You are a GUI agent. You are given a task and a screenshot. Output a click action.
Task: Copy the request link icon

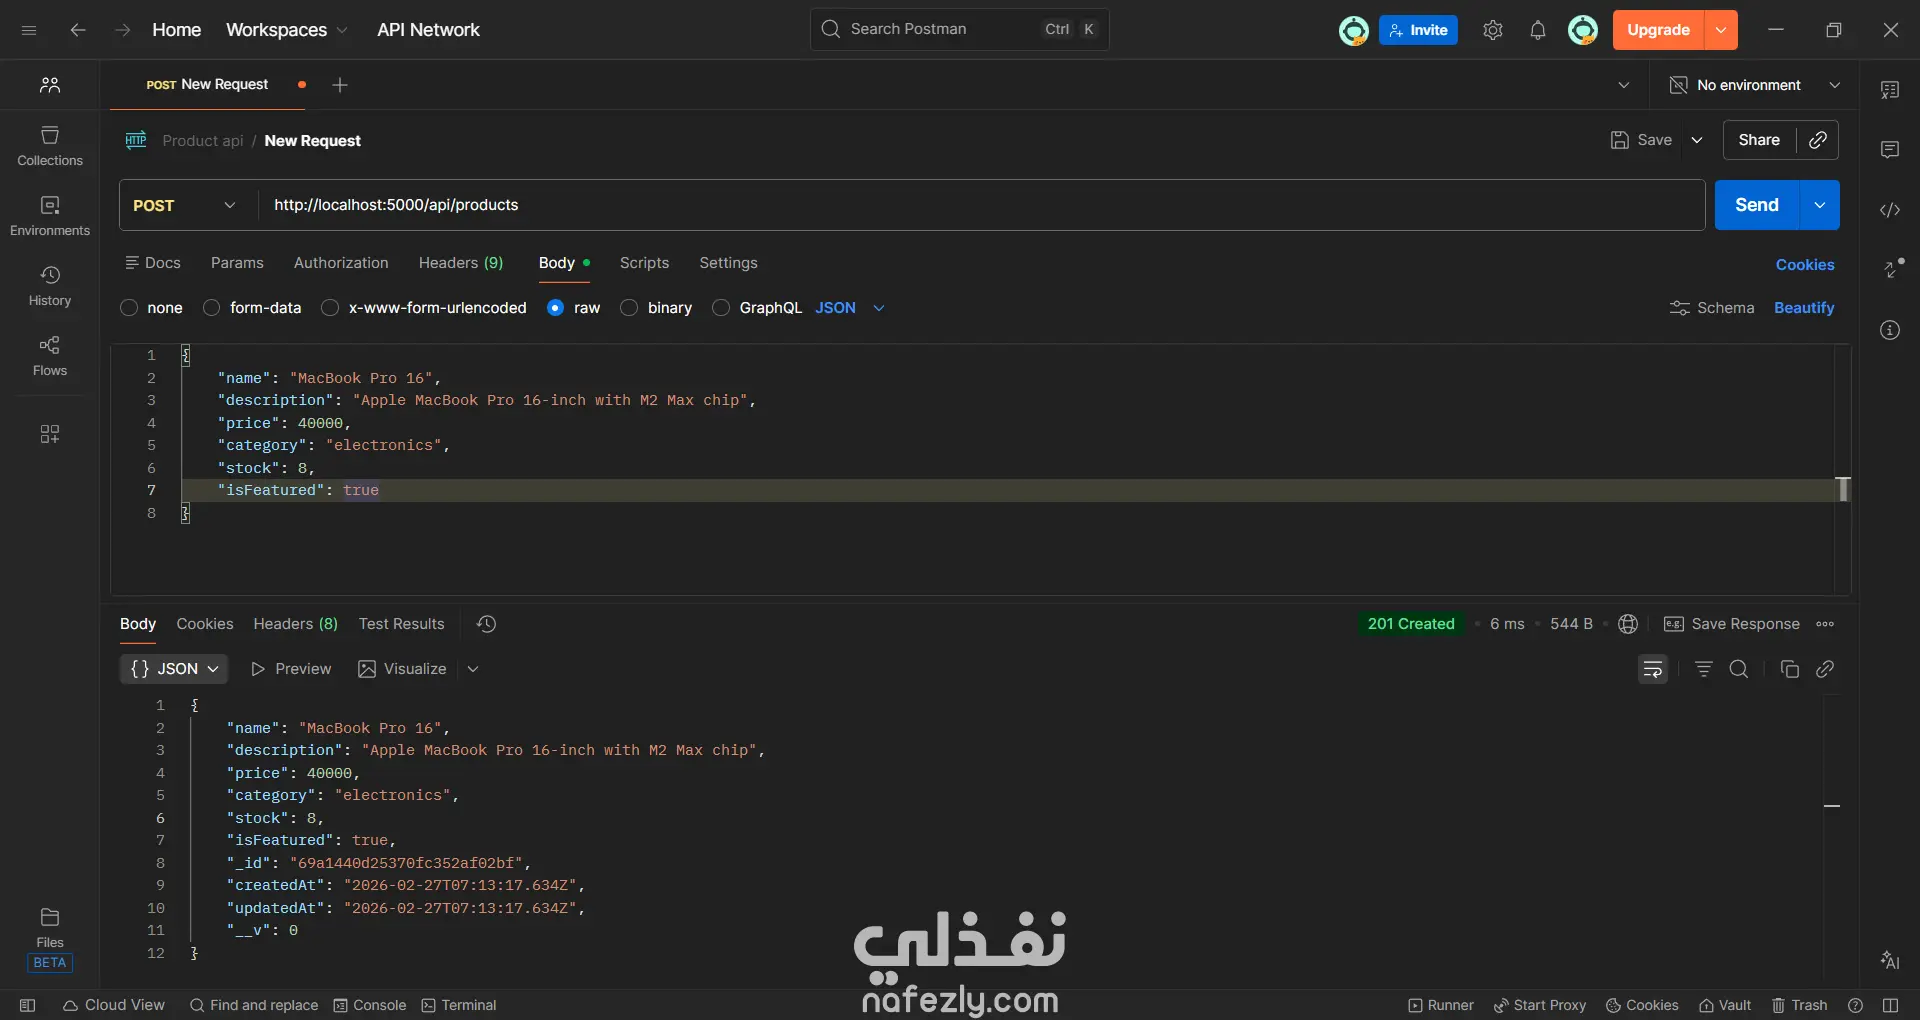[x=1818, y=140]
